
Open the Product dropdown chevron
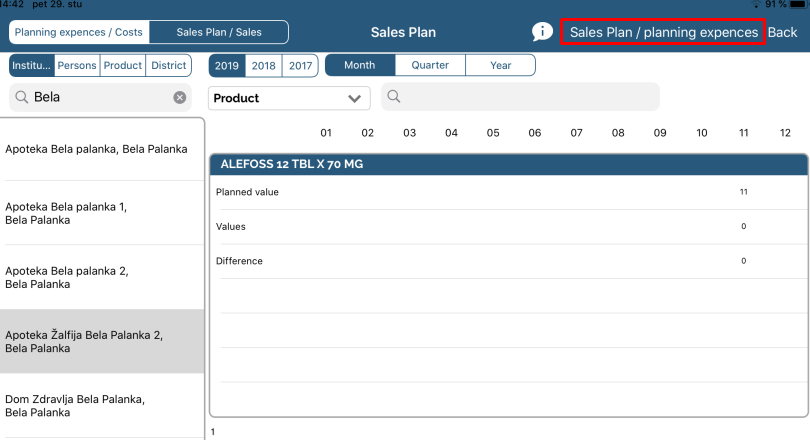[354, 98]
